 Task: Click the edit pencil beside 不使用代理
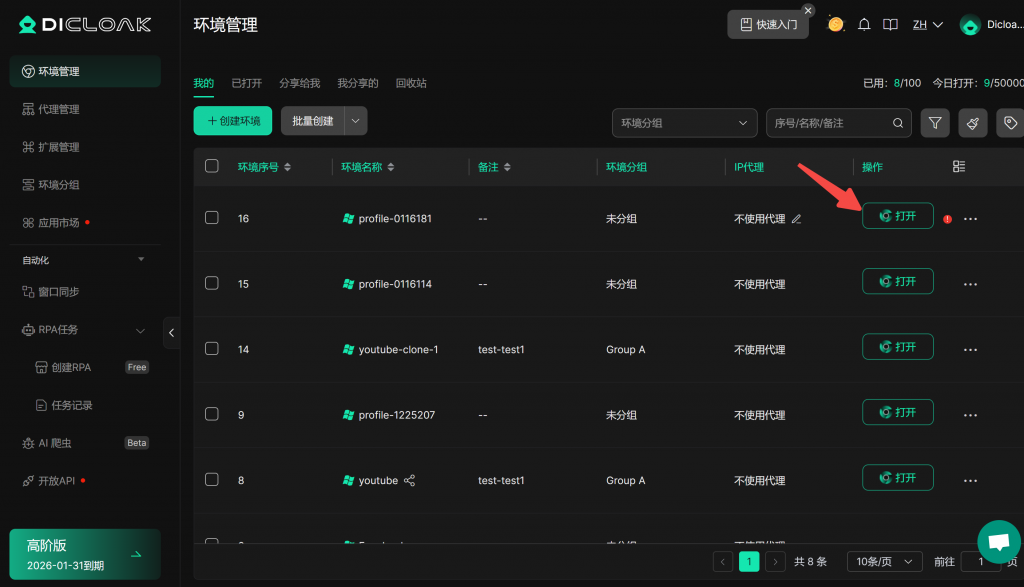[797, 218]
